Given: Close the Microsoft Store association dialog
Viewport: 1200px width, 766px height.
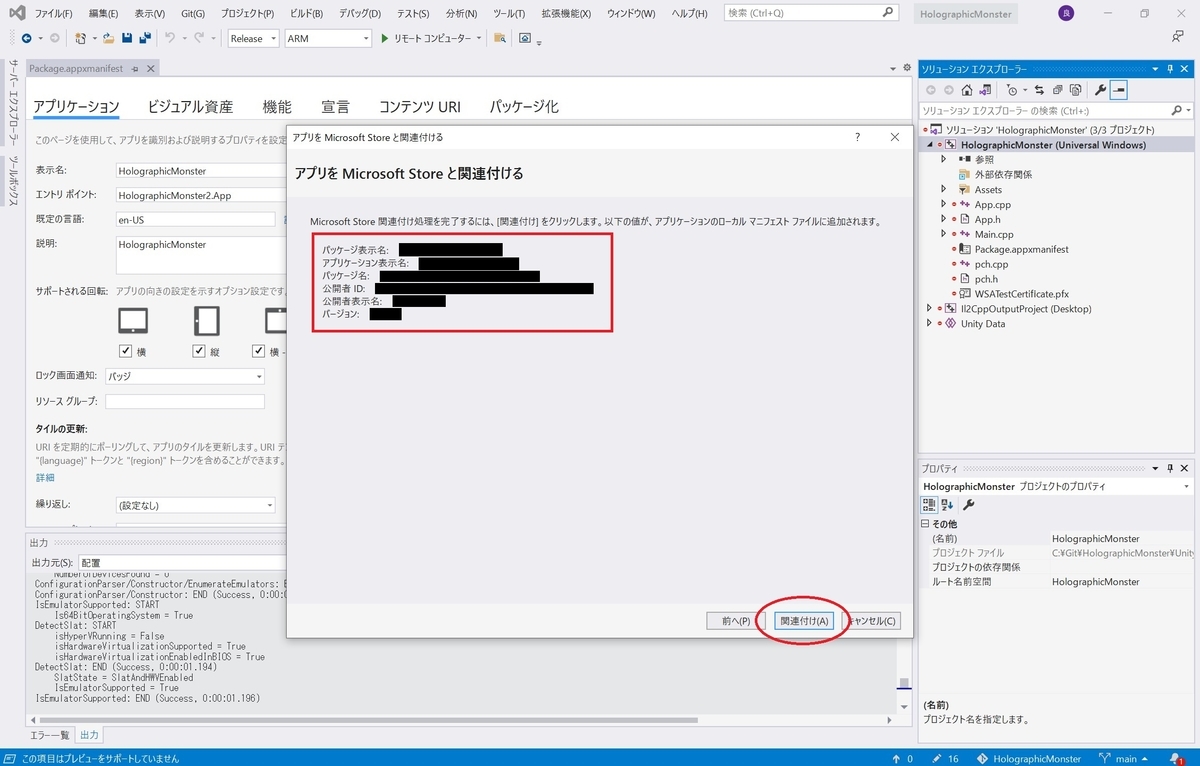Looking at the screenshot, I should tap(894, 137).
